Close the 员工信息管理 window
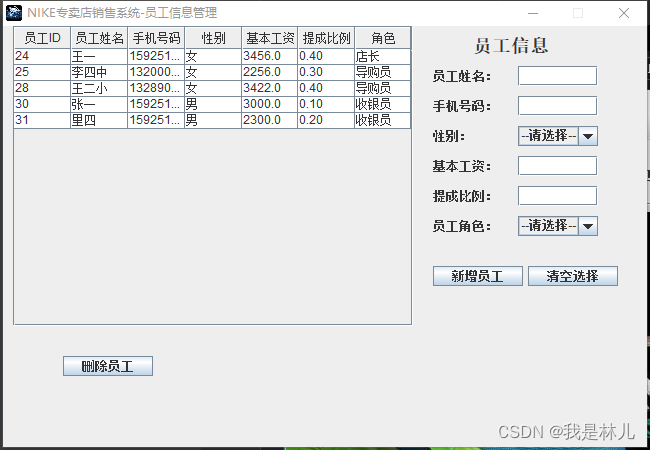The width and height of the screenshot is (650, 450). (x=624, y=13)
